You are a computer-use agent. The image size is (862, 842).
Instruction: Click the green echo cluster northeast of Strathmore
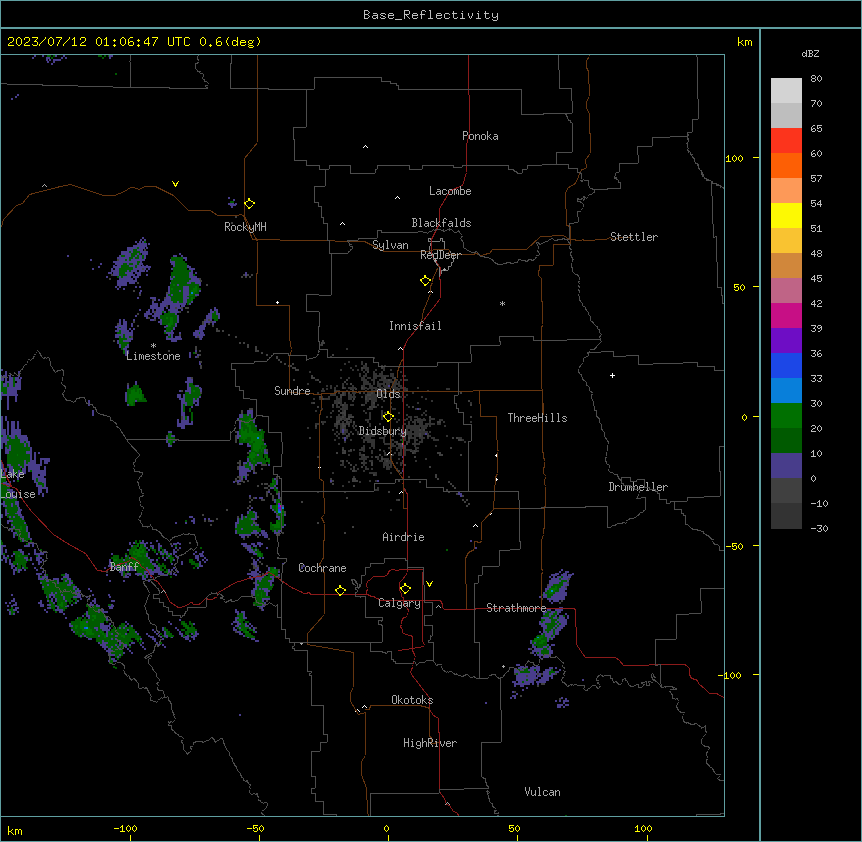click(x=557, y=586)
